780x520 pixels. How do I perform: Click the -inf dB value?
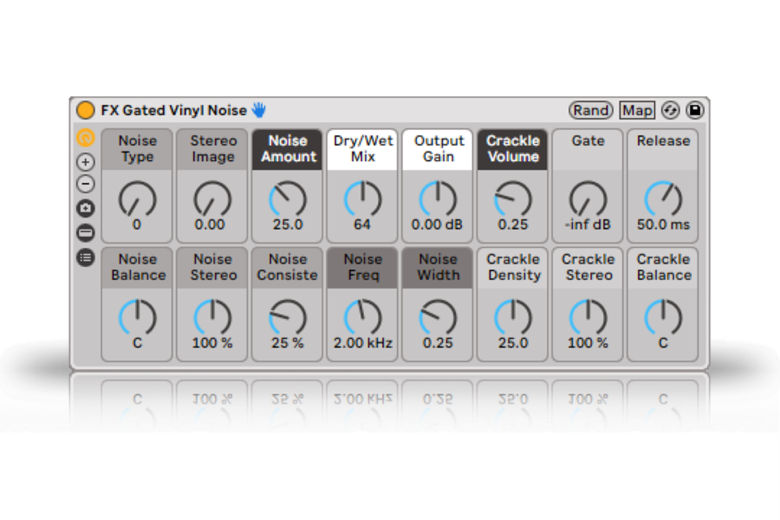click(588, 224)
